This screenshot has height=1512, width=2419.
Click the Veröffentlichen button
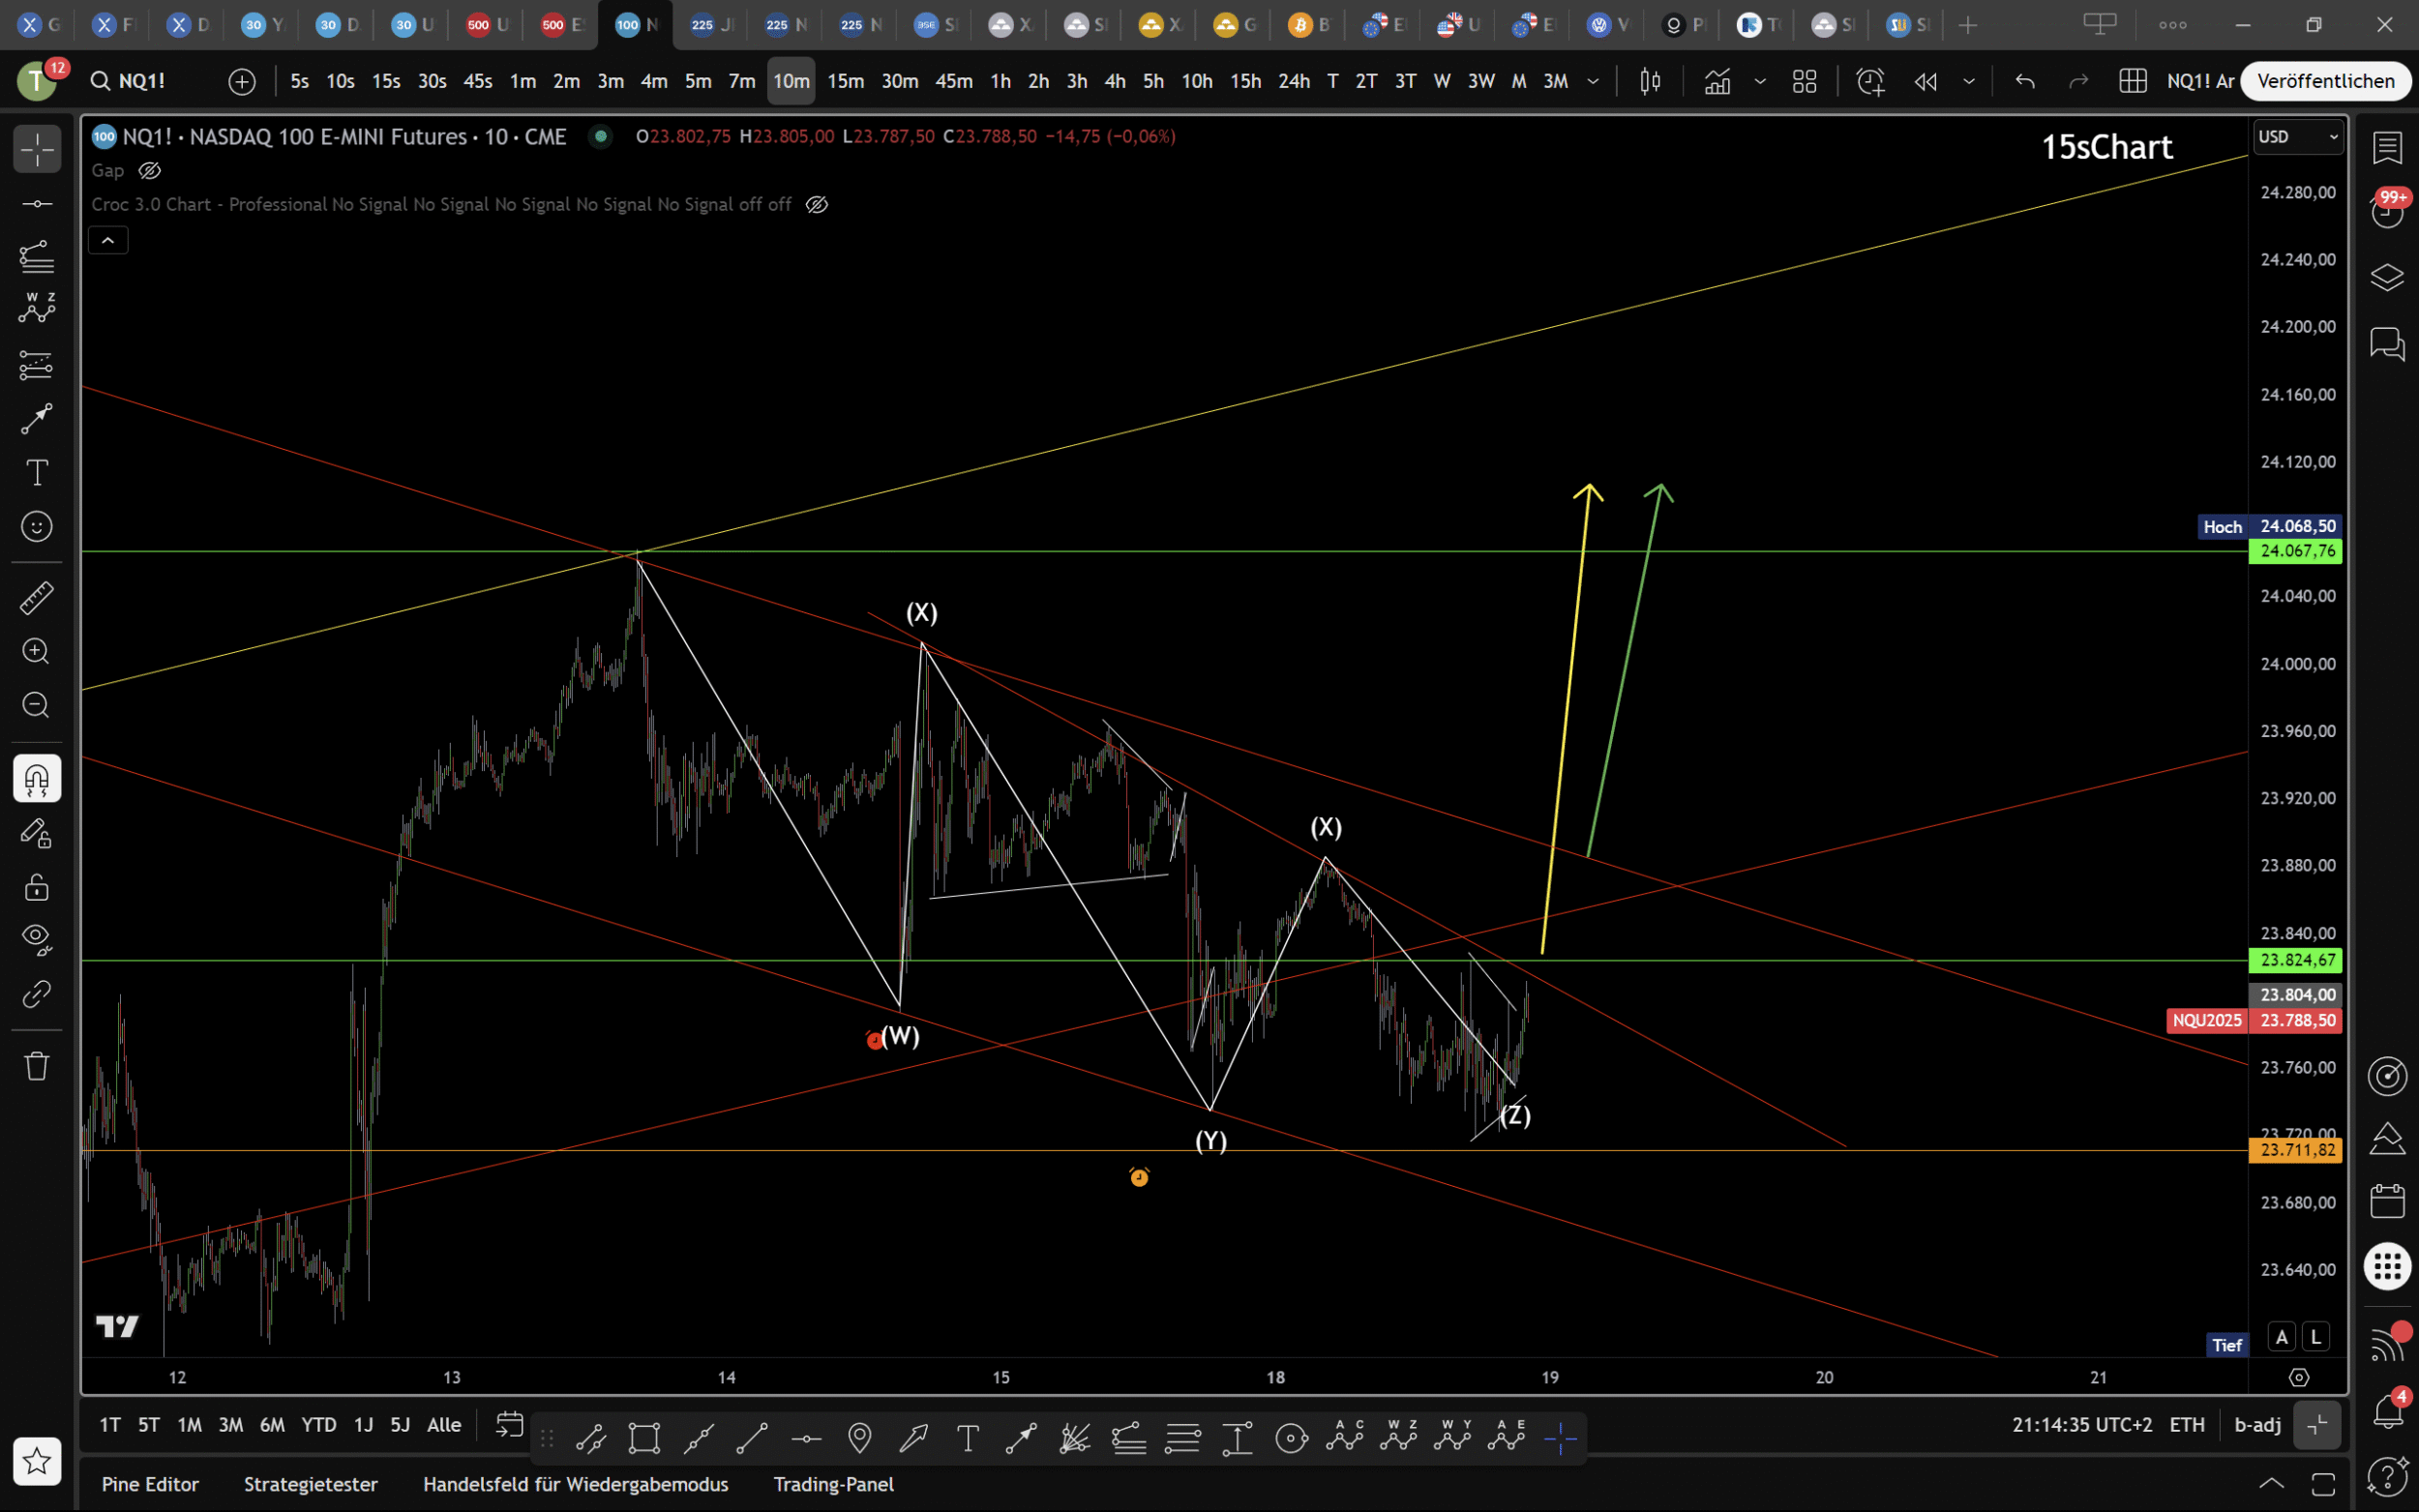tap(2325, 81)
